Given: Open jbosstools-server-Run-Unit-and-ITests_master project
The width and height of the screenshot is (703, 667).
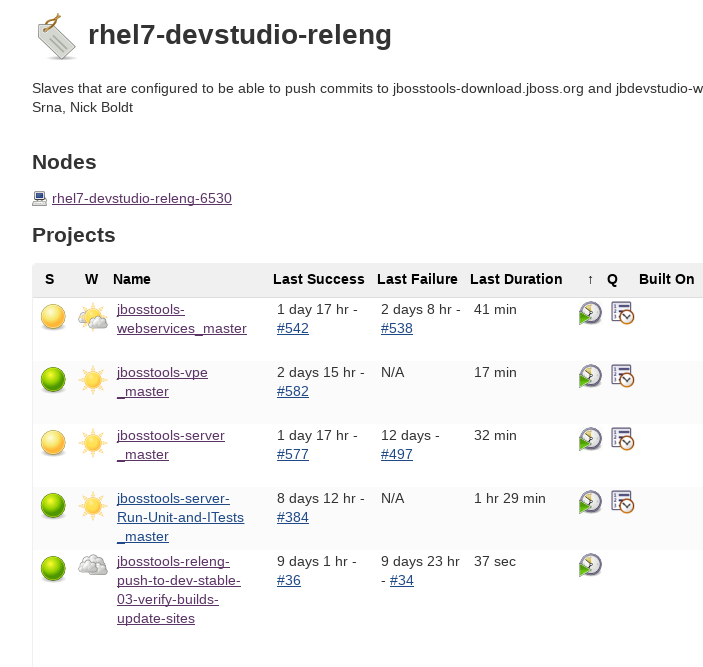Looking at the screenshot, I should pyautogui.click(x=180, y=517).
